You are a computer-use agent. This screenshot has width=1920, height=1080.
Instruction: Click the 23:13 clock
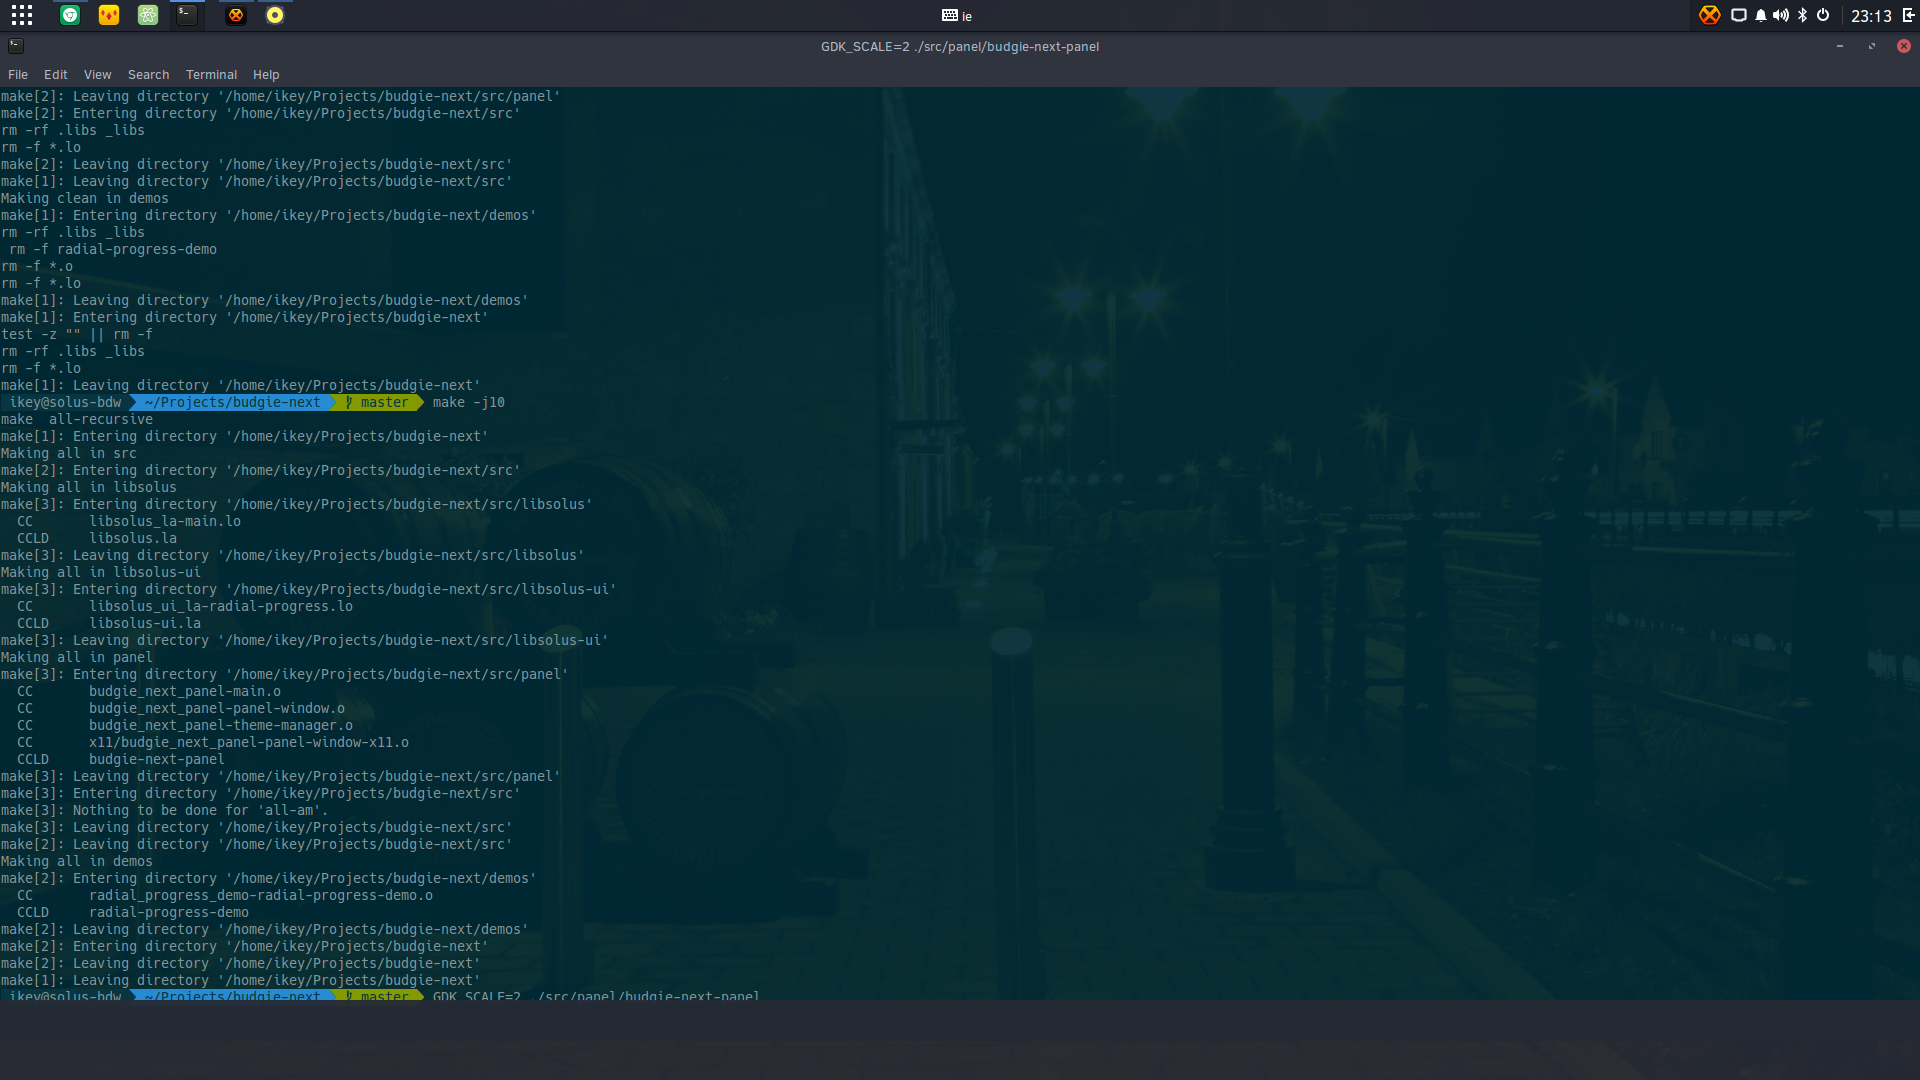coord(1871,16)
